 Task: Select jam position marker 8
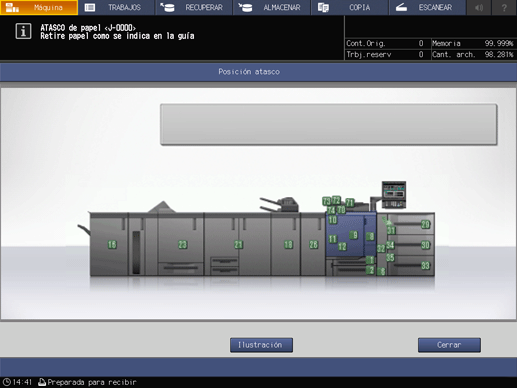(x=370, y=237)
